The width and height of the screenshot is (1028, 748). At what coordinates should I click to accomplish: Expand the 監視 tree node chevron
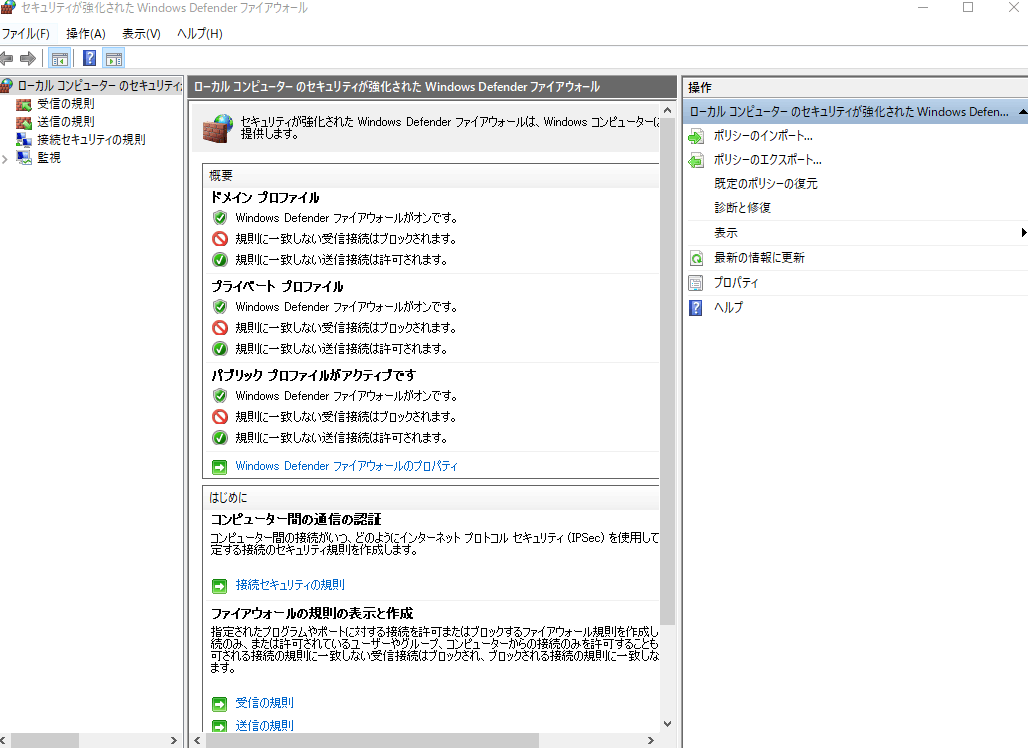[5, 158]
